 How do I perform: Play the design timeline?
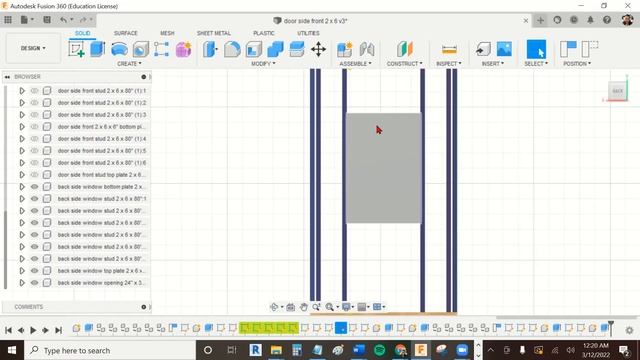33,330
